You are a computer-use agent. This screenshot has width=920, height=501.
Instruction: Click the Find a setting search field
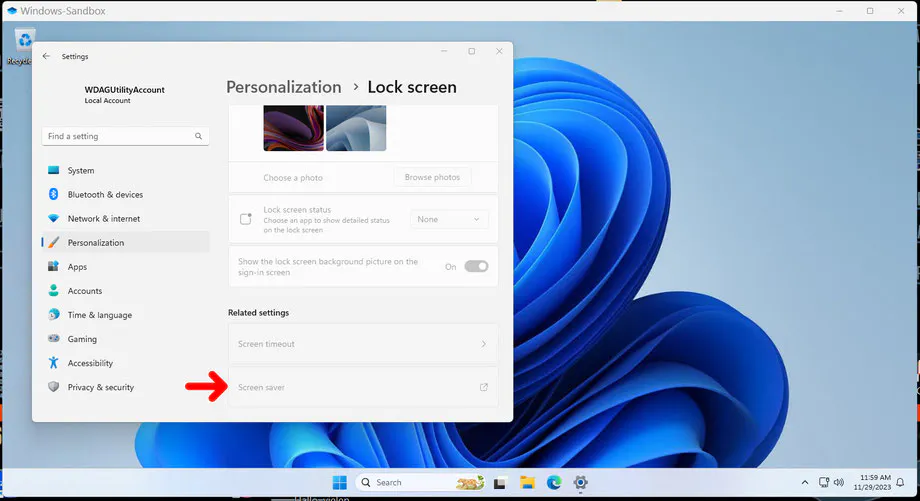pyautogui.click(x=126, y=136)
